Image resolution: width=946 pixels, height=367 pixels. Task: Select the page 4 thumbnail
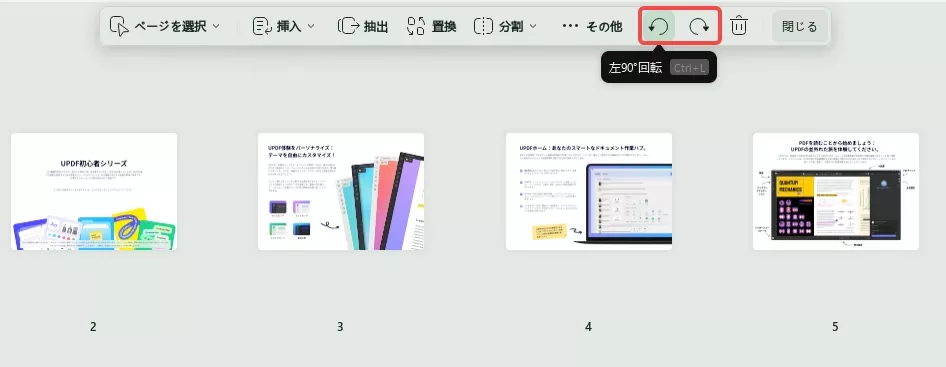[589, 191]
